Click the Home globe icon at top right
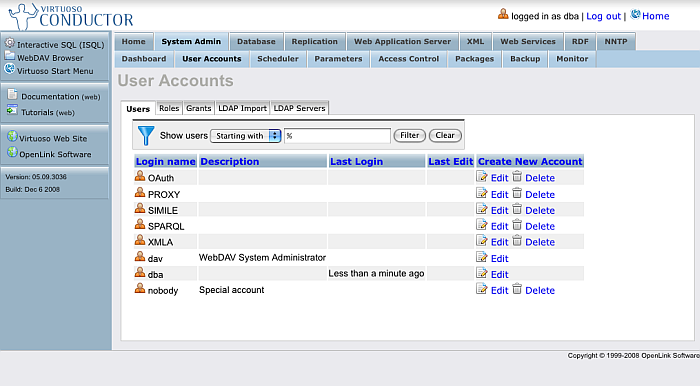The height and width of the screenshot is (386, 700). click(635, 15)
